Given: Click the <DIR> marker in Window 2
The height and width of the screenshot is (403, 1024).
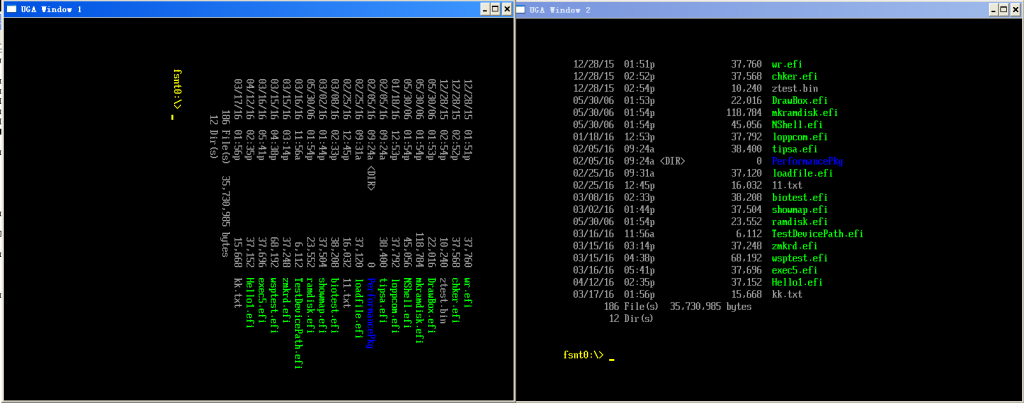Looking at the screenshot, I should click(673, 161).
